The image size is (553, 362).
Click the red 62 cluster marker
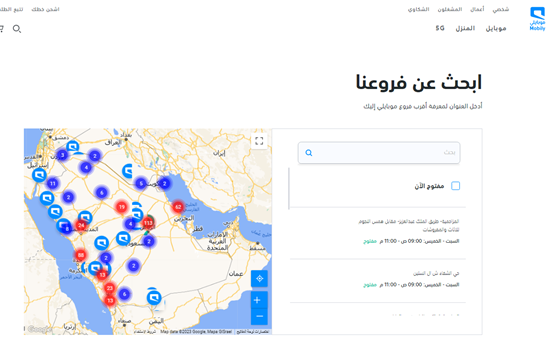point(178,207)
